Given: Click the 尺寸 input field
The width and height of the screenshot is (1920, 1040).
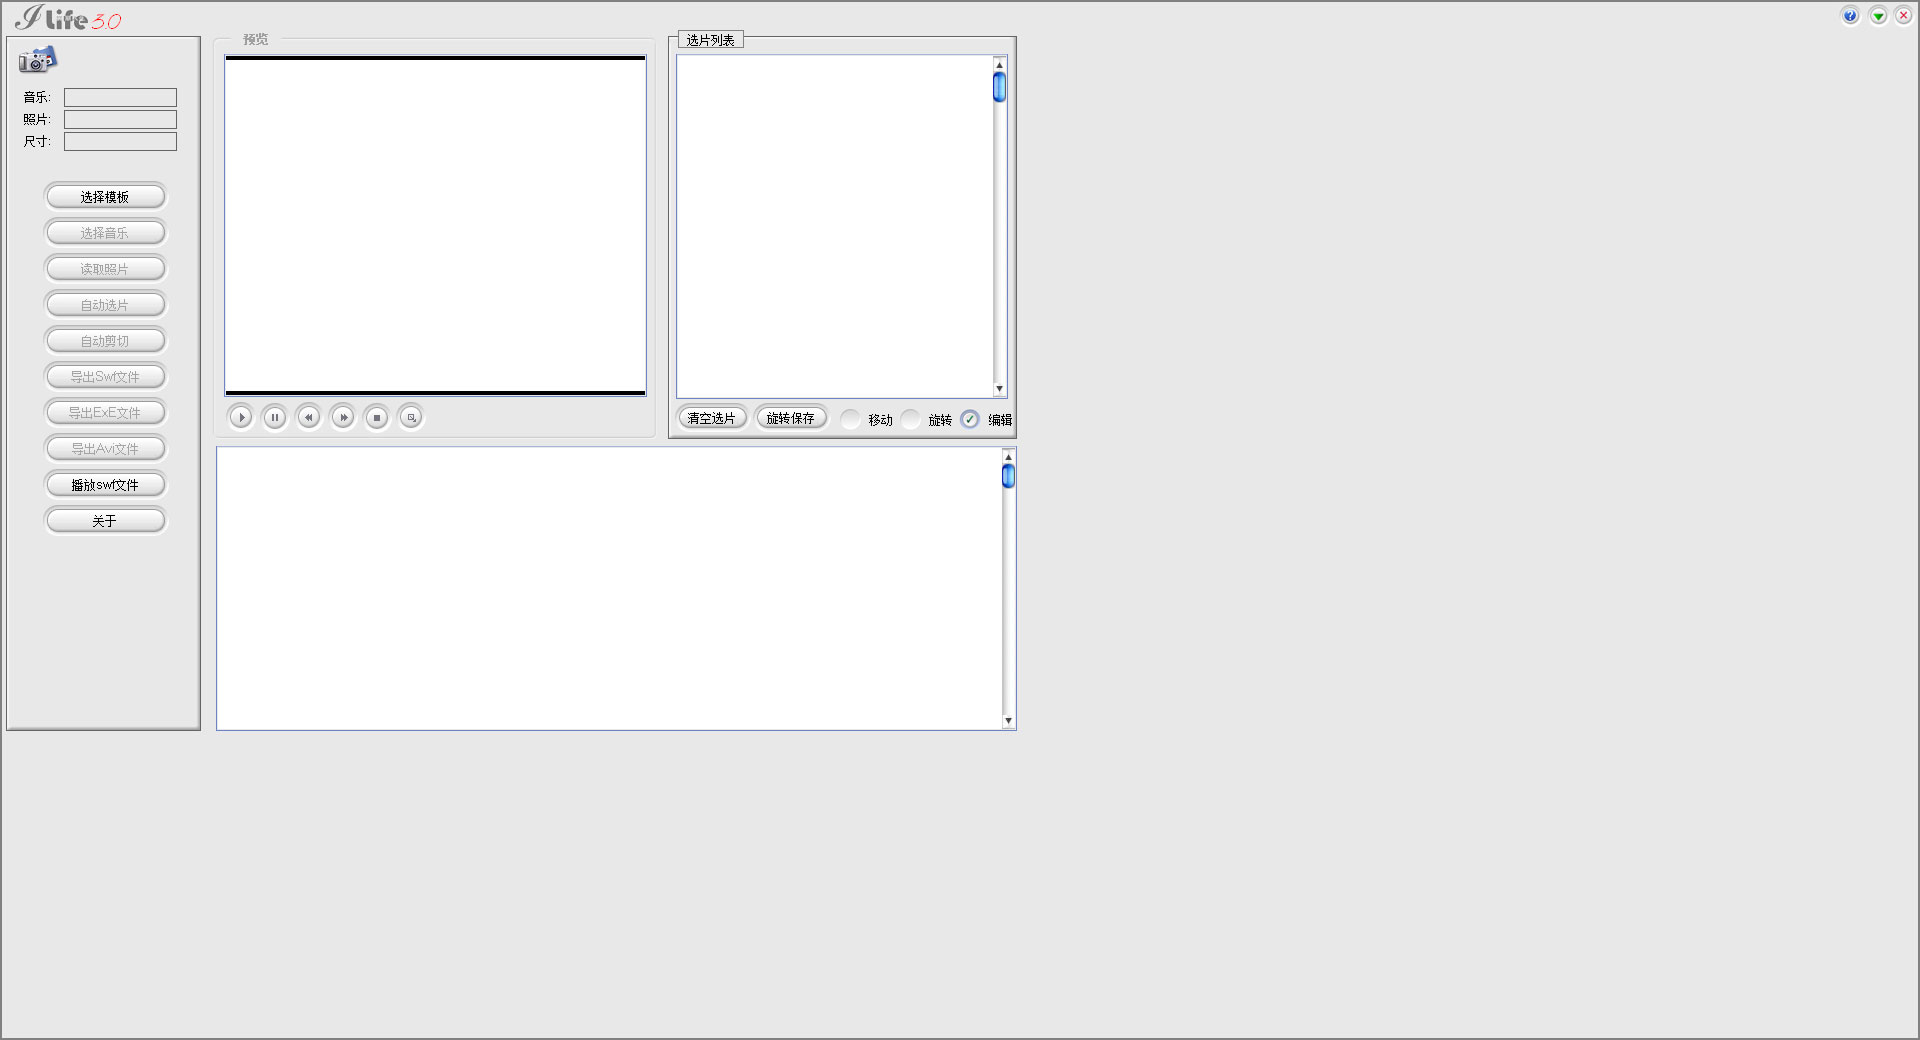Looking at the screenshot, I should point(120,141).
